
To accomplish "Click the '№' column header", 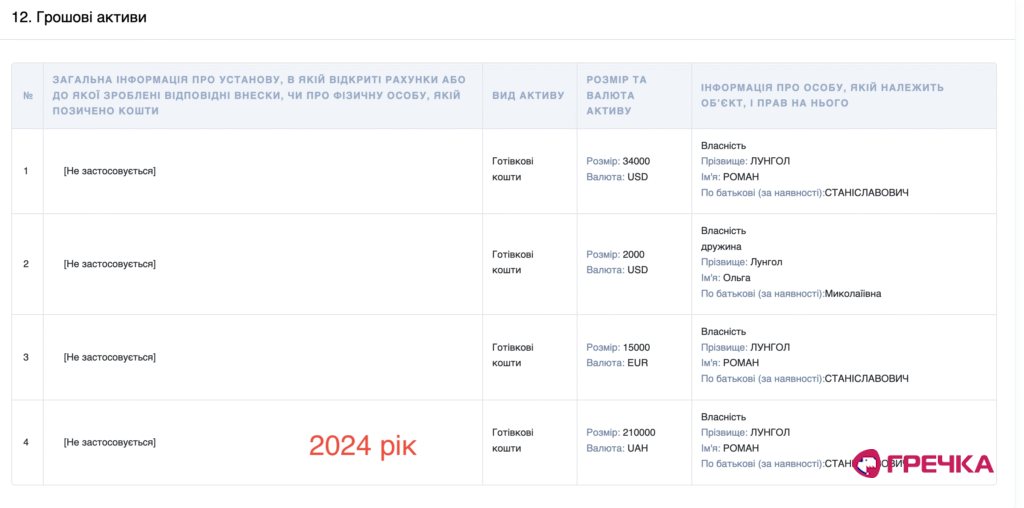I will (28, 95).
